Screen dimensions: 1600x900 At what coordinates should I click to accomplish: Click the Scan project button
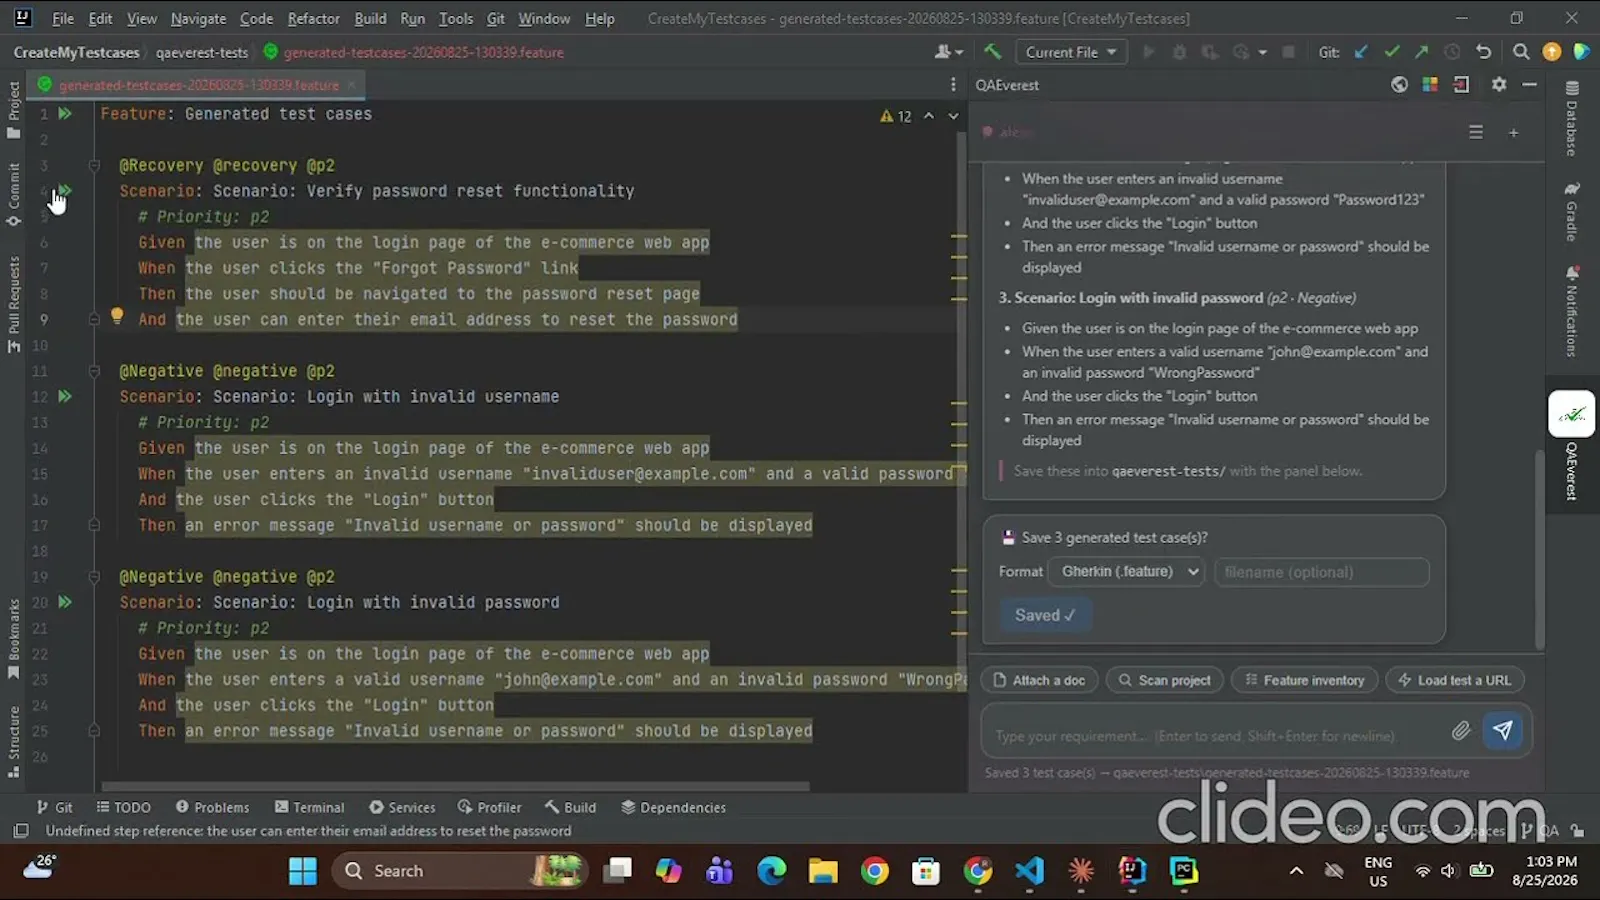point(1164,680)
